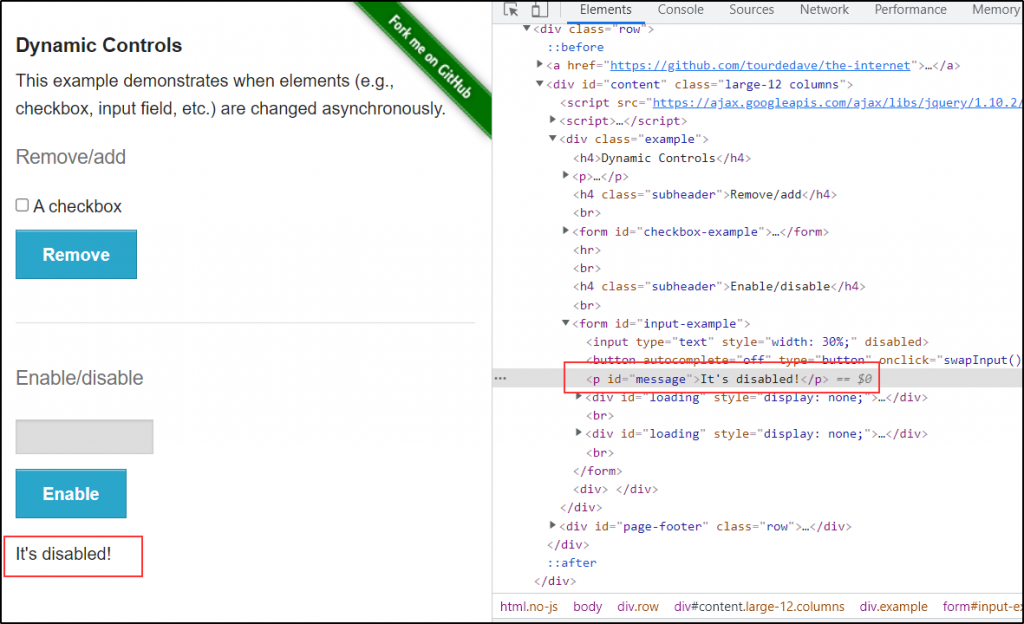Click the "It's disabled!" message text
This screenshot has height=624, width=1024.
[63, 554]
